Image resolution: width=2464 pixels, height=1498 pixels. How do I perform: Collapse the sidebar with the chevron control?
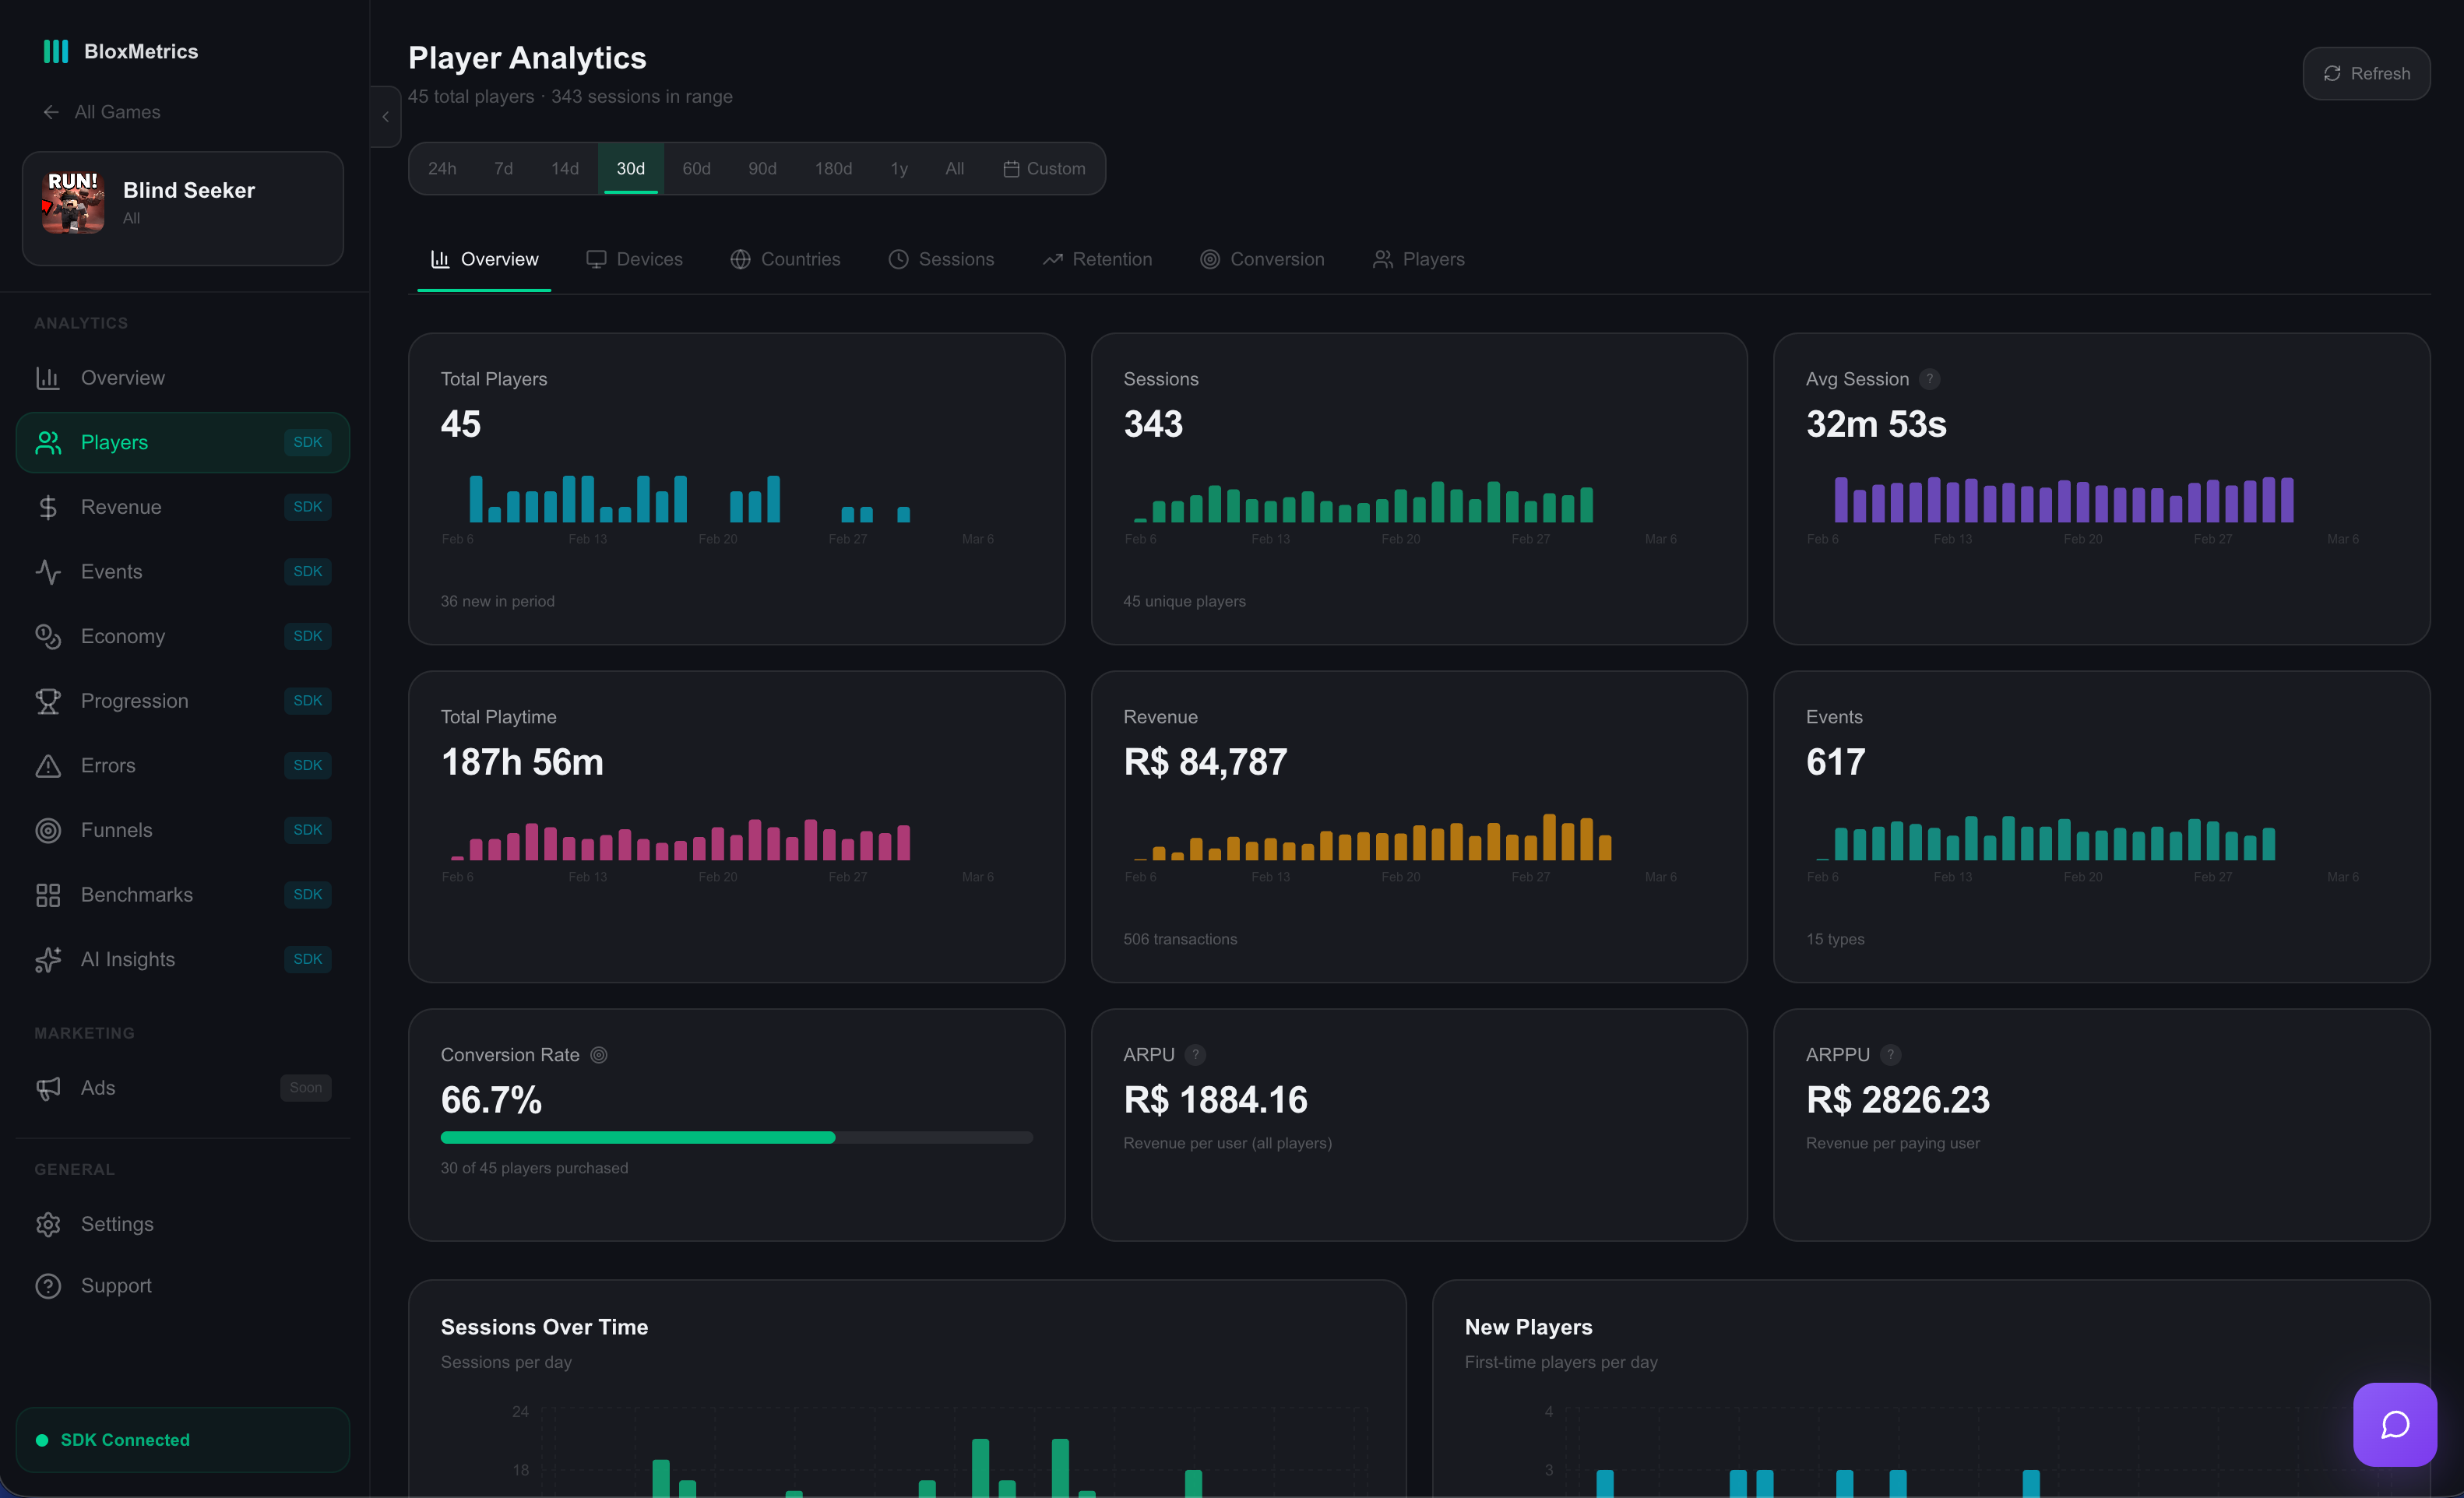click(x=385, y=117)
